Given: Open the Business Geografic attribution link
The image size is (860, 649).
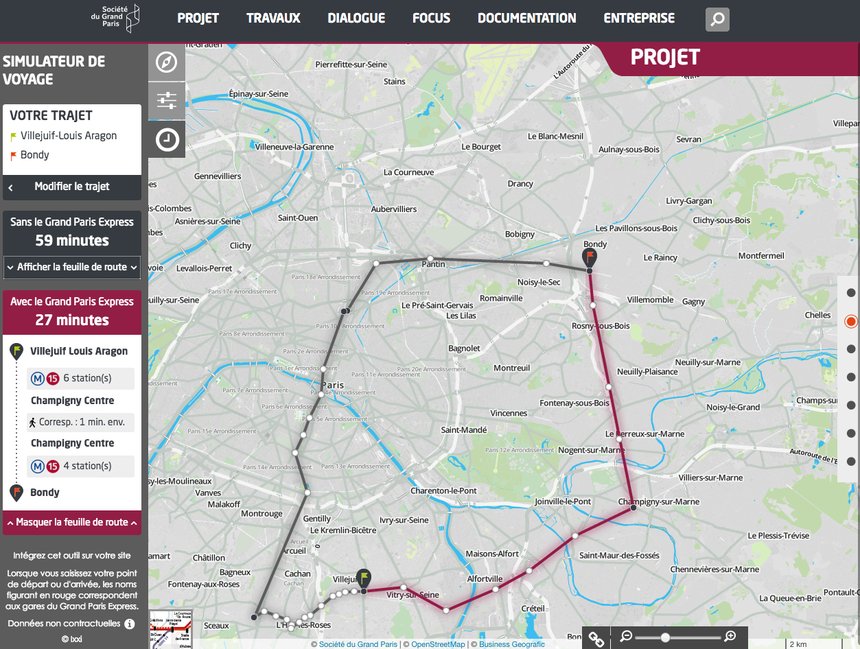Looking at the screenshot, I should (512, 644).
